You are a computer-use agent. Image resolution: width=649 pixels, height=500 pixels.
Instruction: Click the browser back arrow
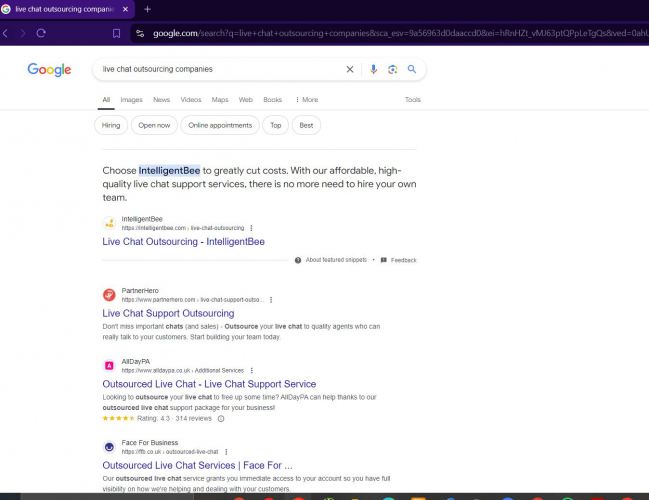5,33
